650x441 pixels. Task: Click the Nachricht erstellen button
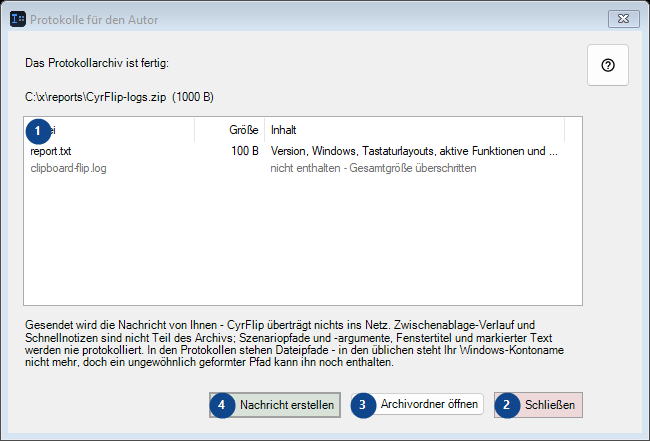pyautogui.click(x=275, y=405)
